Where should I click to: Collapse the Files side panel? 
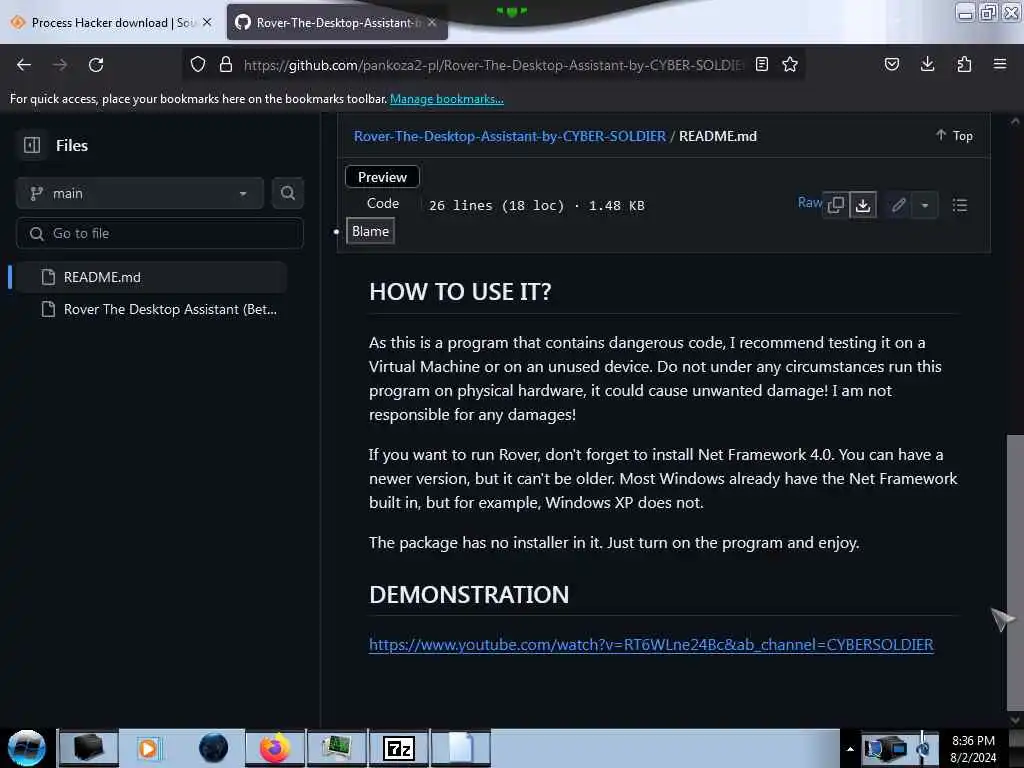click(32, 145)
